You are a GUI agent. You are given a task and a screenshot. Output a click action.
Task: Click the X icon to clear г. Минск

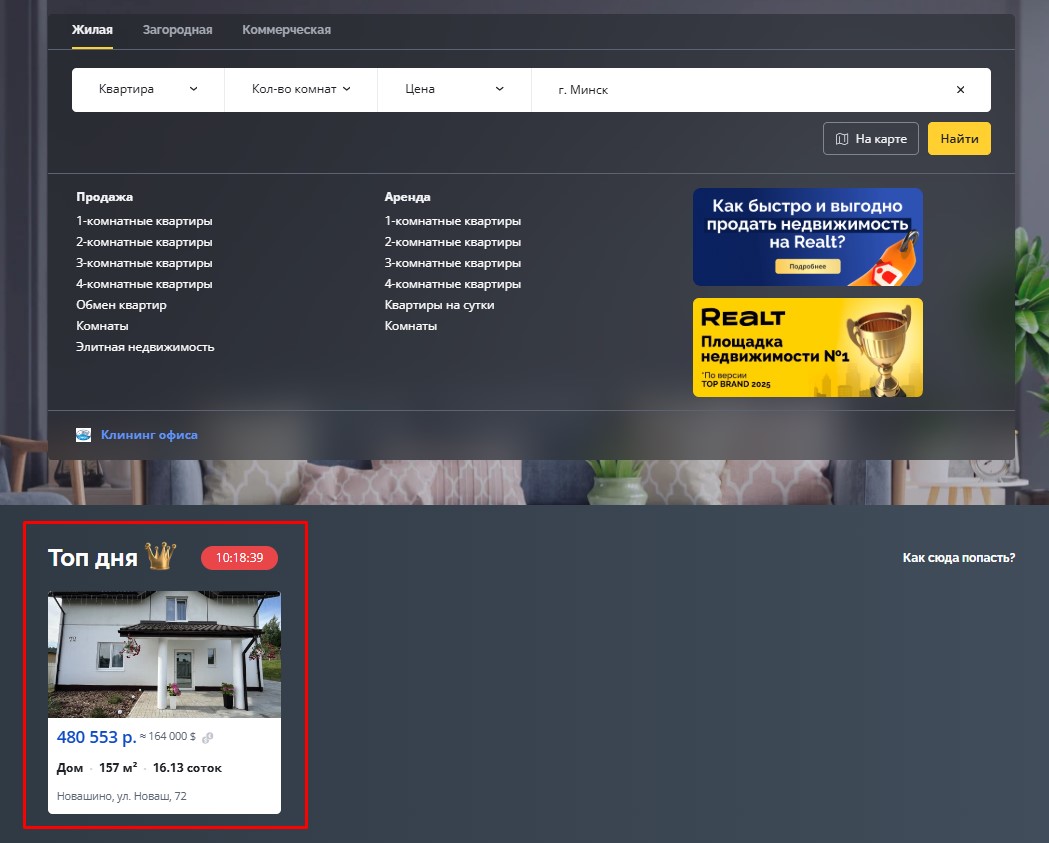[x=960, y=90]
